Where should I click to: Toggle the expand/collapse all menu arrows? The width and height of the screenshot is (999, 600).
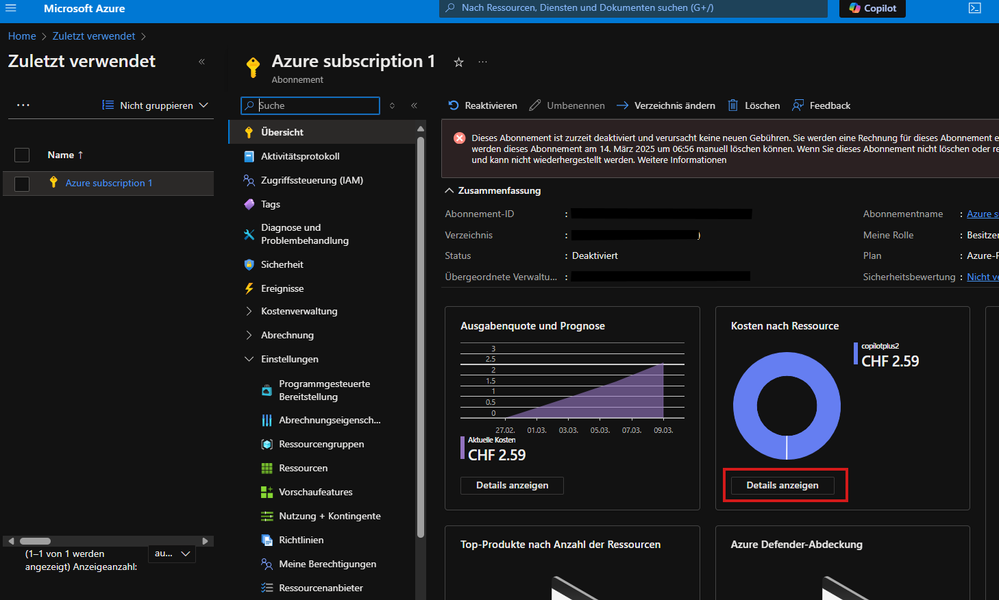pos(392,106)
